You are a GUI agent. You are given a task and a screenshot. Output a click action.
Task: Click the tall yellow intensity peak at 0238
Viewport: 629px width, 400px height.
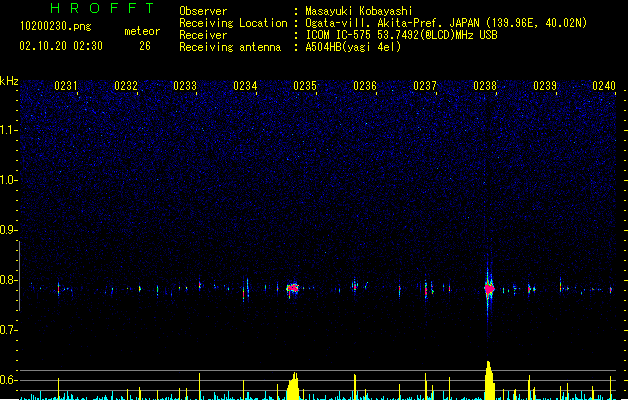pos(489,380)
